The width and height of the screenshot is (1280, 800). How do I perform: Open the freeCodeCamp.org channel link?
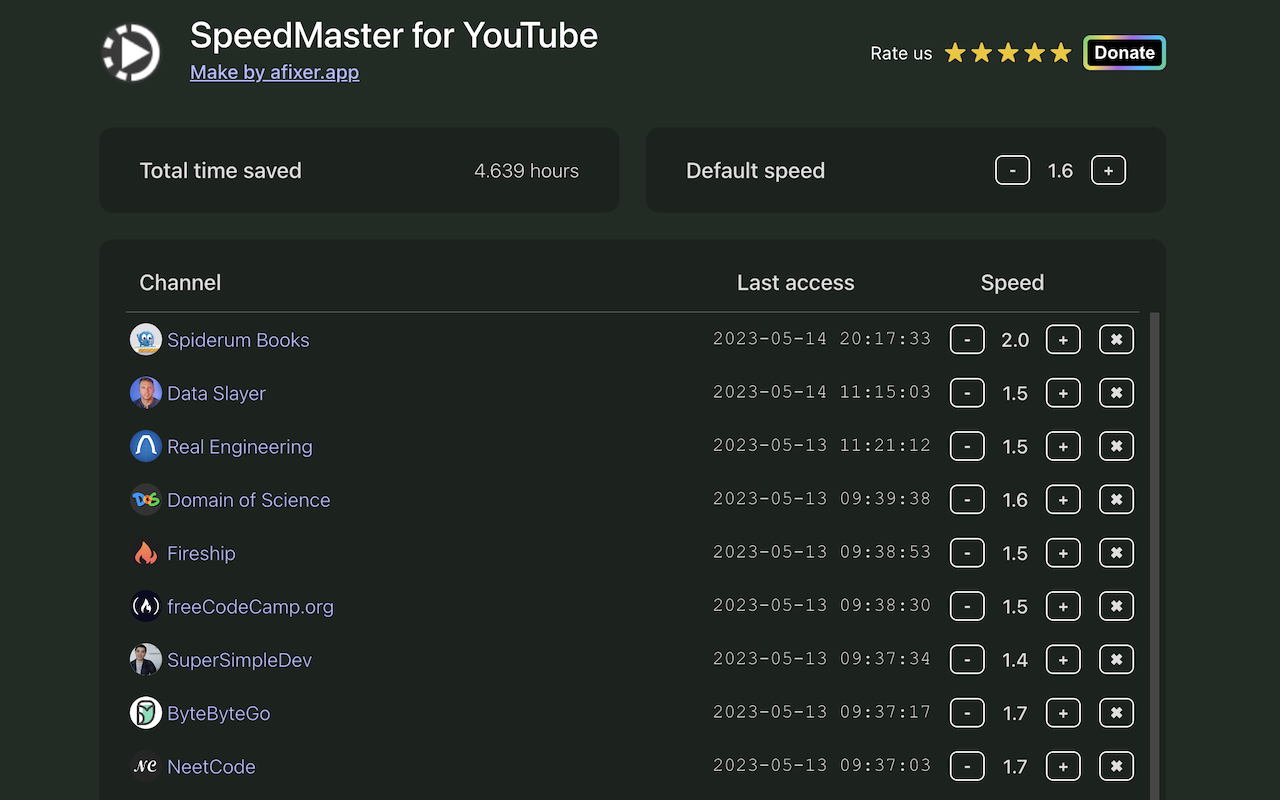tap(250, 607)
